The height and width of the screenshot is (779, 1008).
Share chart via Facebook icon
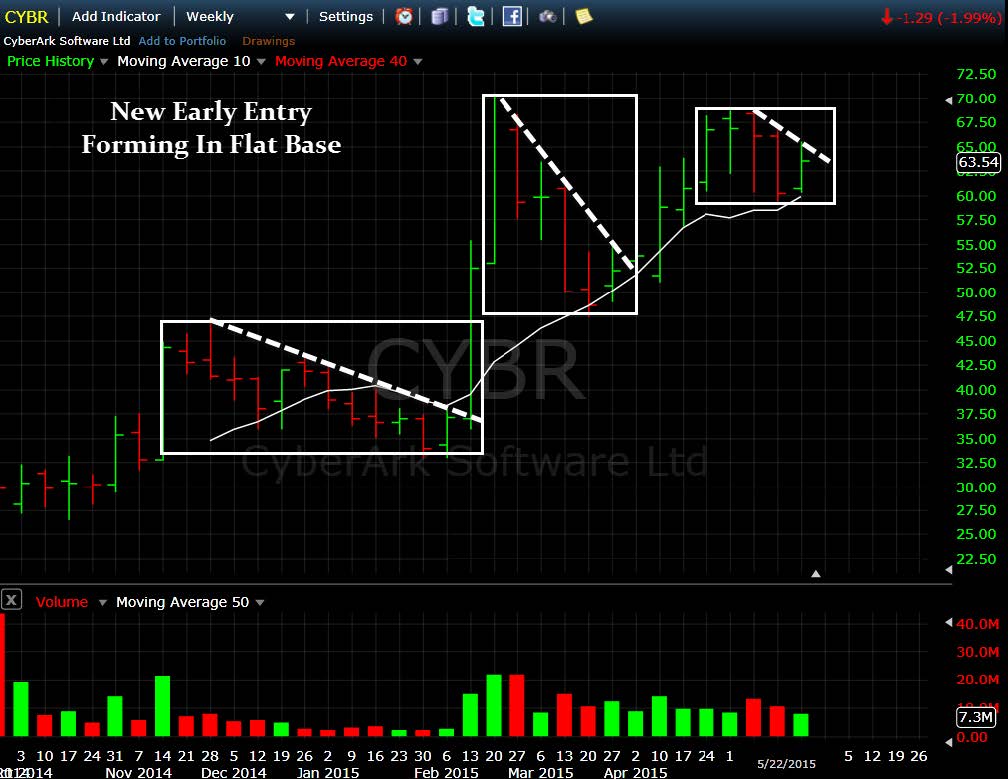click(x=512, y=16)
